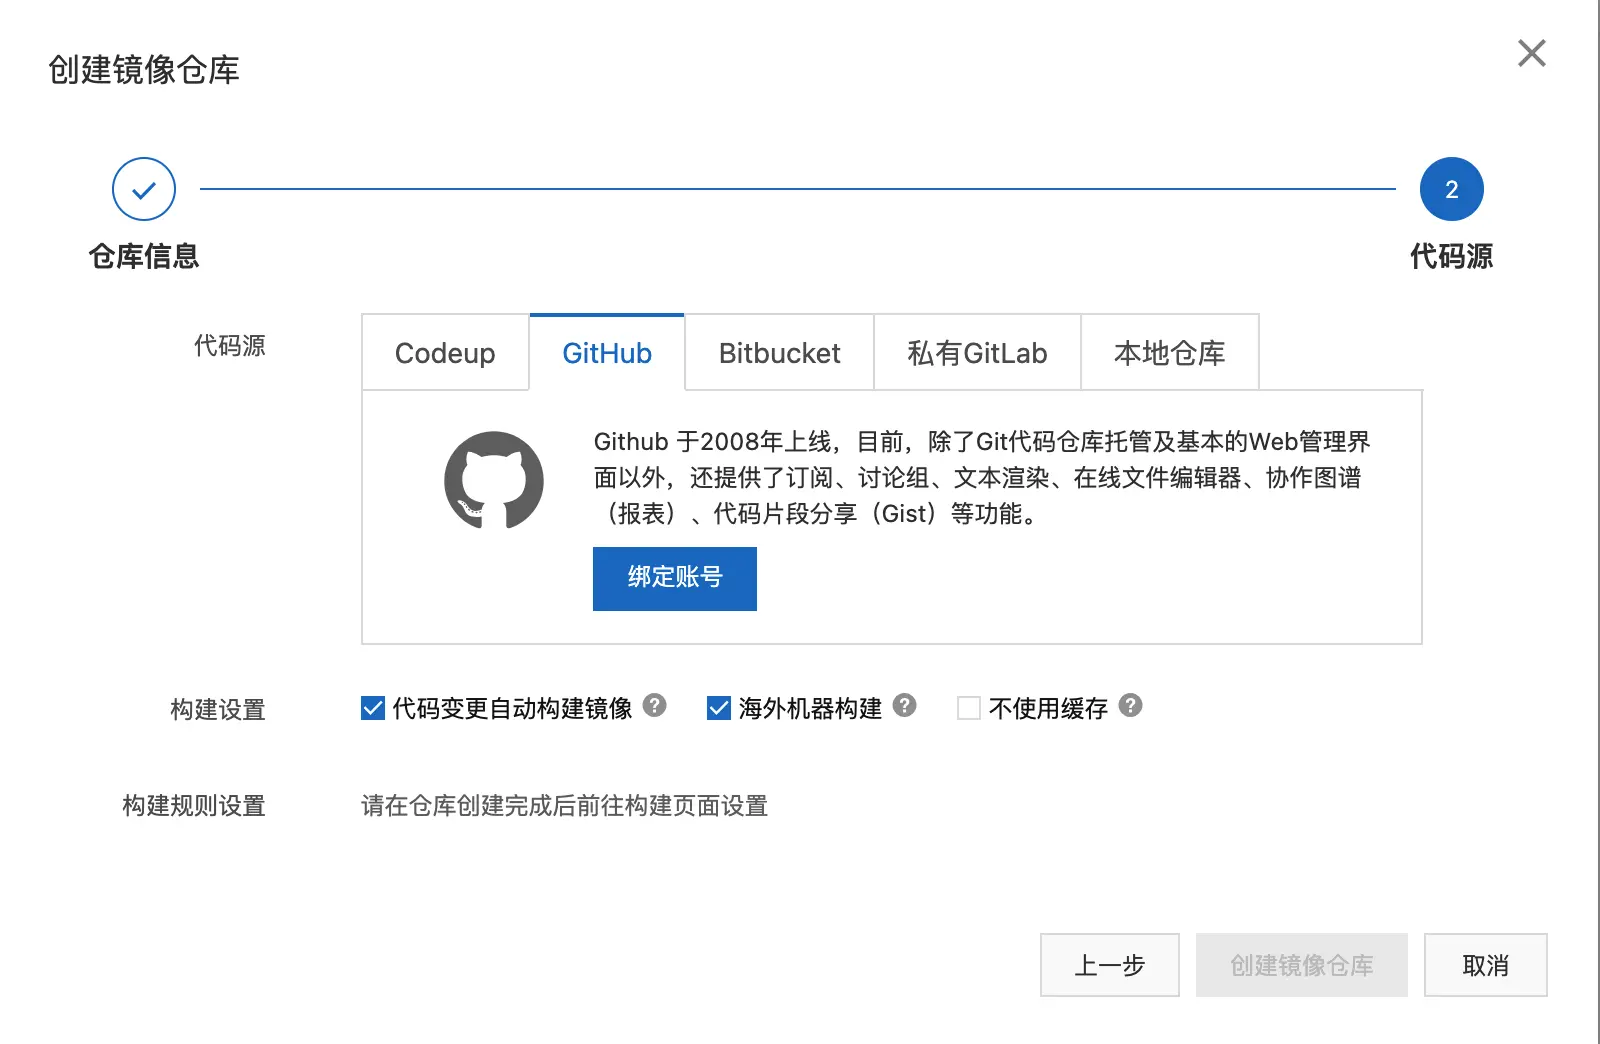Click the 代码源 step label under circle 2

point(1451,257)
